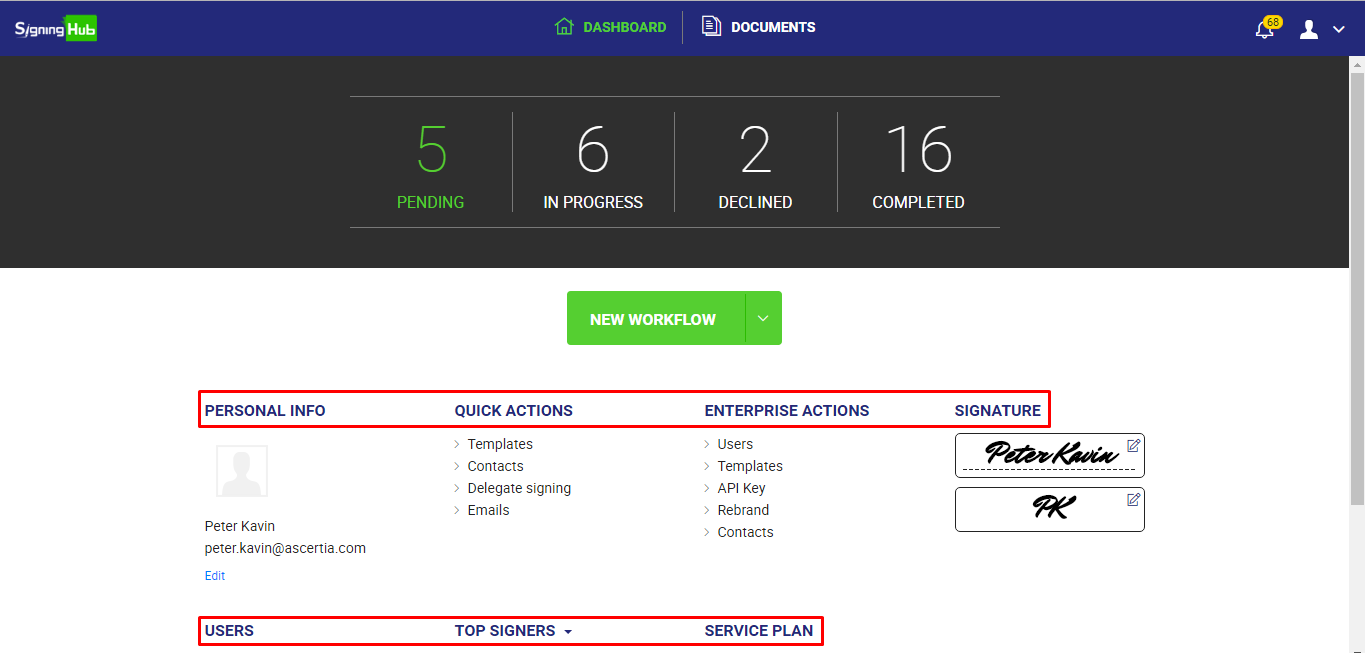Image resolution: width=1365 pixels, height=653 pixels.
Task: Switch to the Documents tab
Action: (772, 28)
